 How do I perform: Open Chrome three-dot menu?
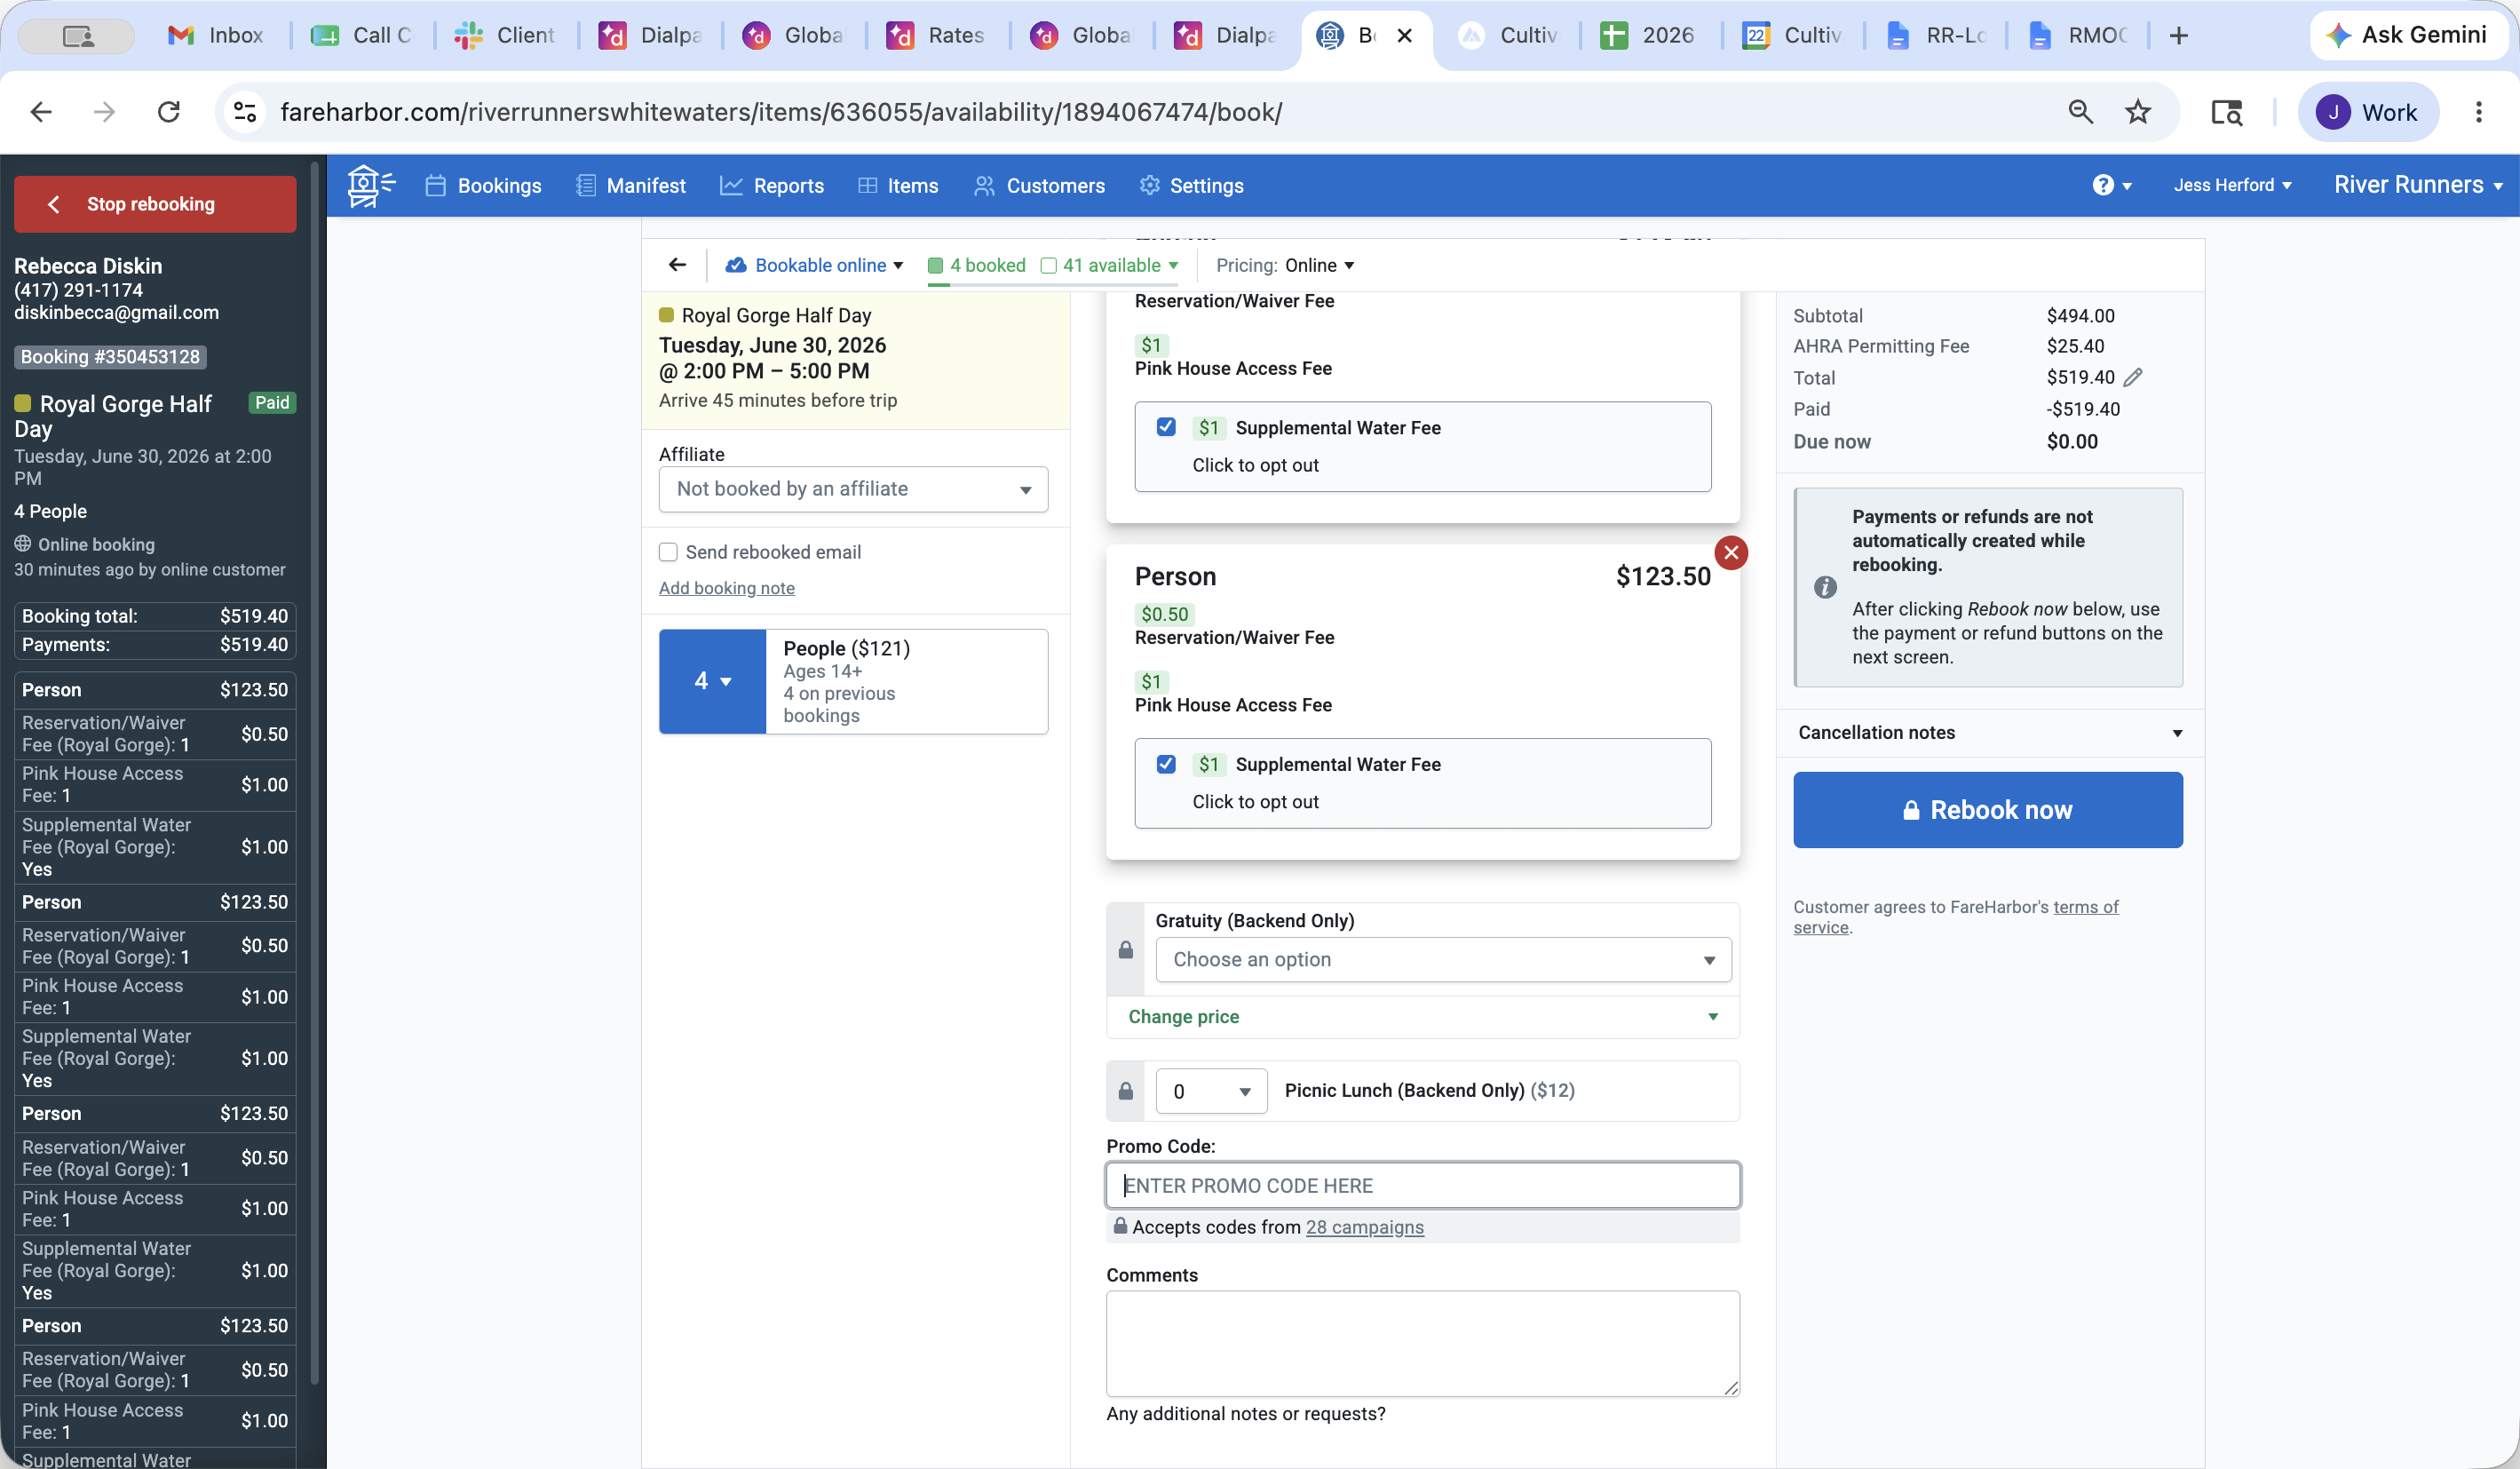click(x=2478, y=112)
